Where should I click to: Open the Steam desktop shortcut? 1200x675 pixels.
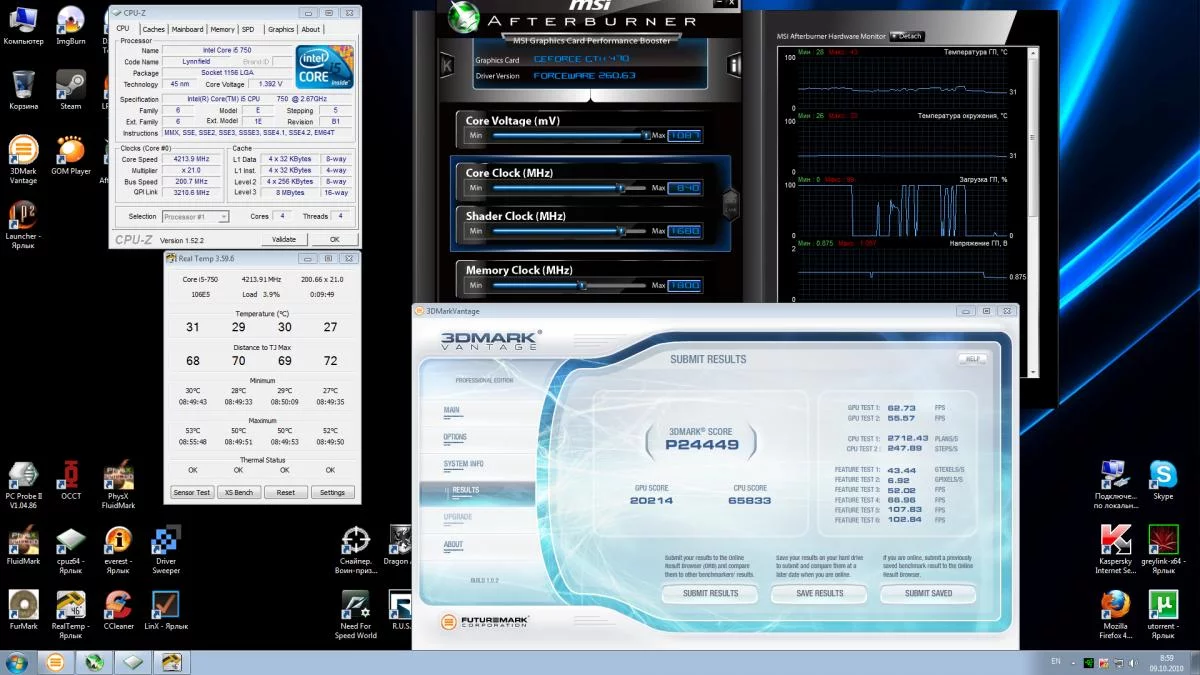pos(70,85)
